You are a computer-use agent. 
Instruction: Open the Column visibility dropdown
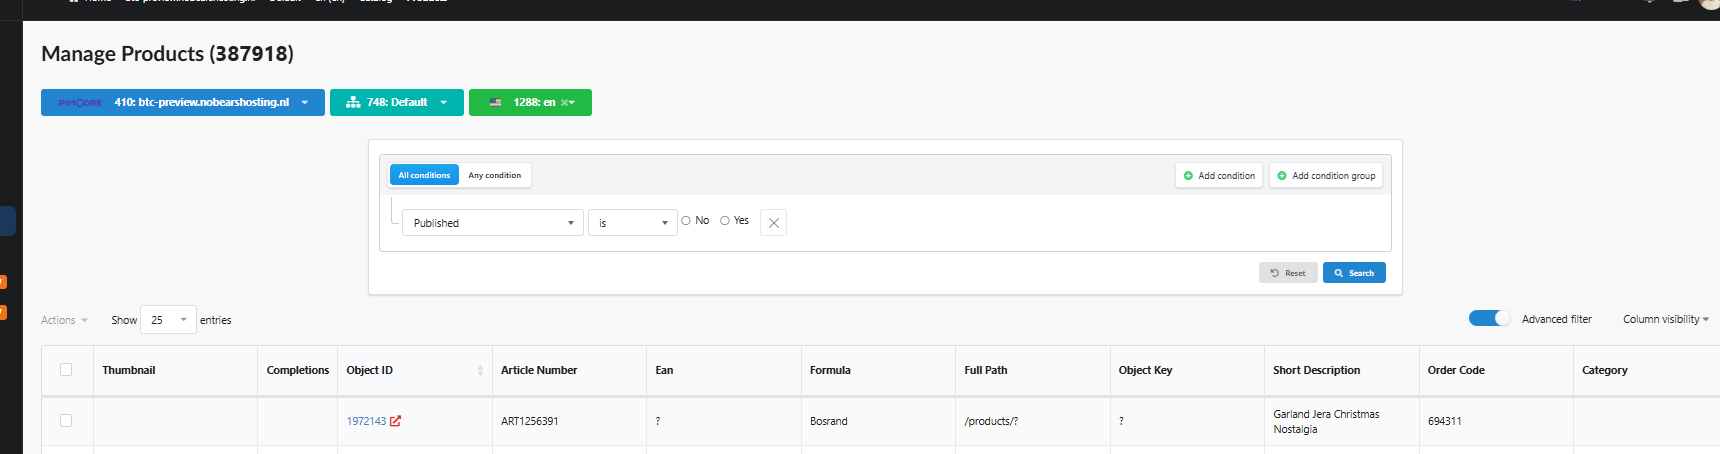(x=1665, y=319)
